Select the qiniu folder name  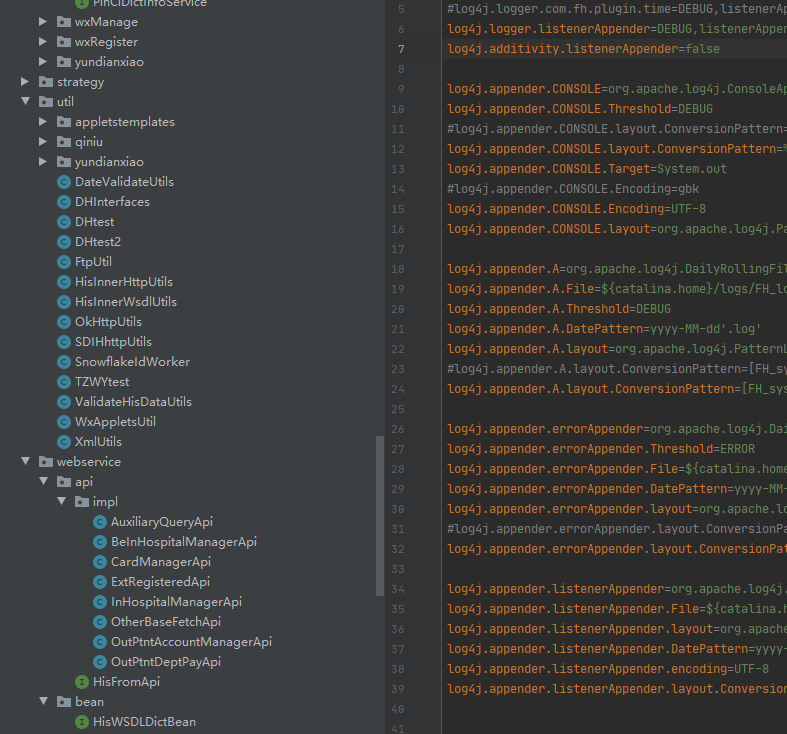coord(89,142)
